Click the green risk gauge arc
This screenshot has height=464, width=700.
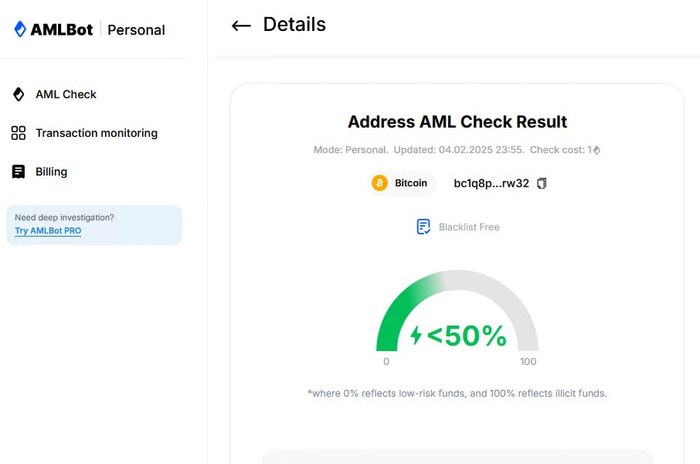point(404,308)
